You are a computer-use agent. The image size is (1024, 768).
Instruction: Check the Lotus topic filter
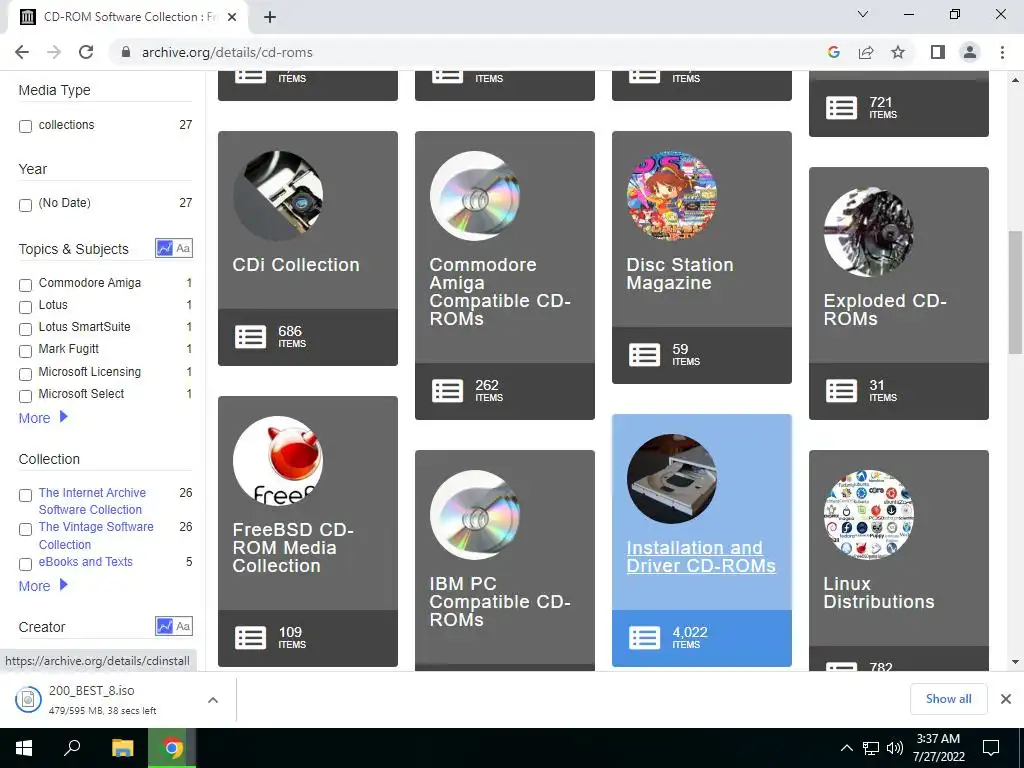tap(25, 307)
